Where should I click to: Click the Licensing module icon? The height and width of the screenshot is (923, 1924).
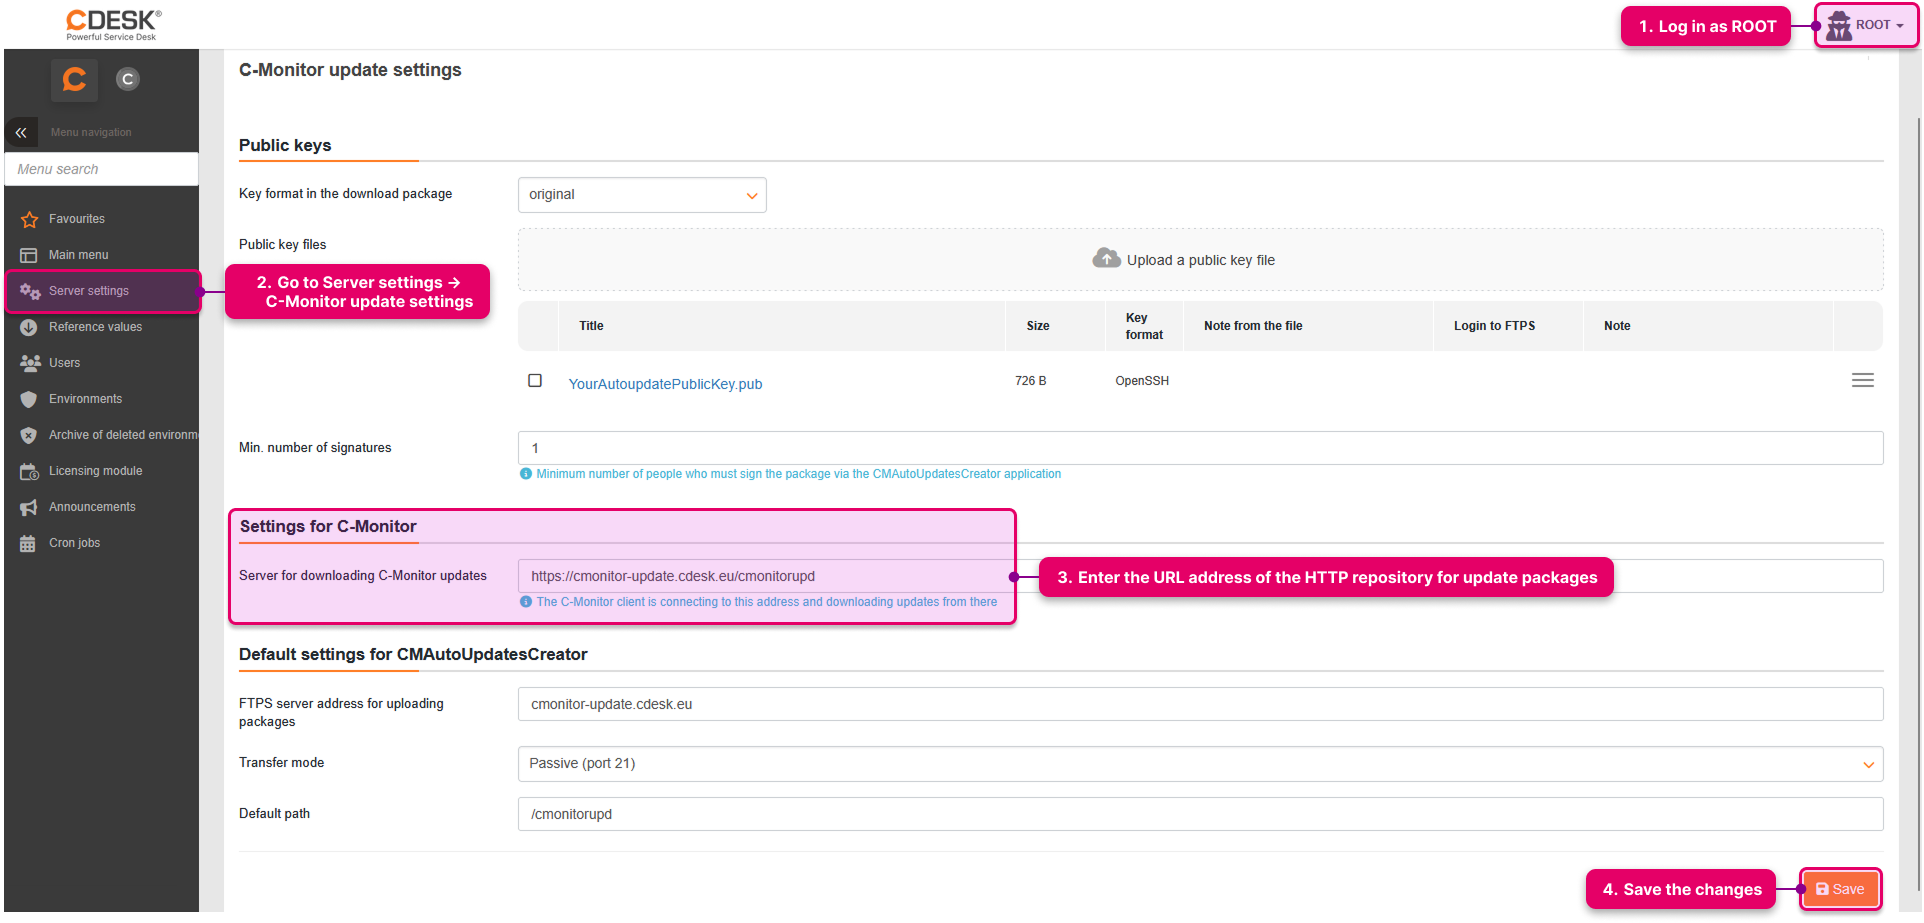(x=29, y=471)
